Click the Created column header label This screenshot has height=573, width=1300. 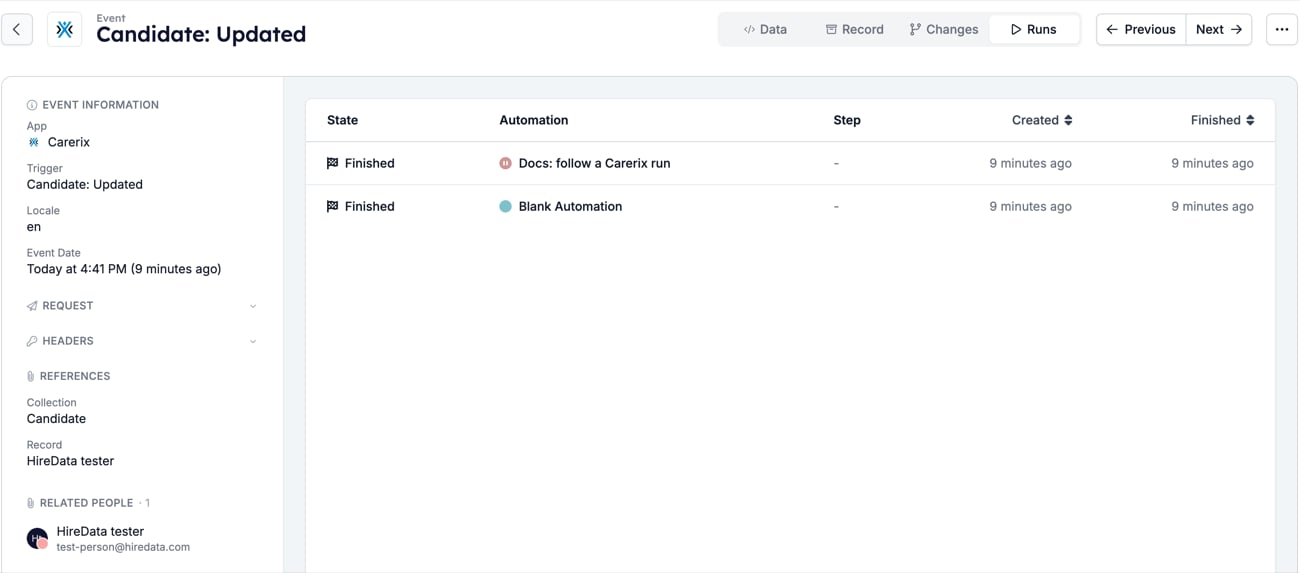point(1035,120)
